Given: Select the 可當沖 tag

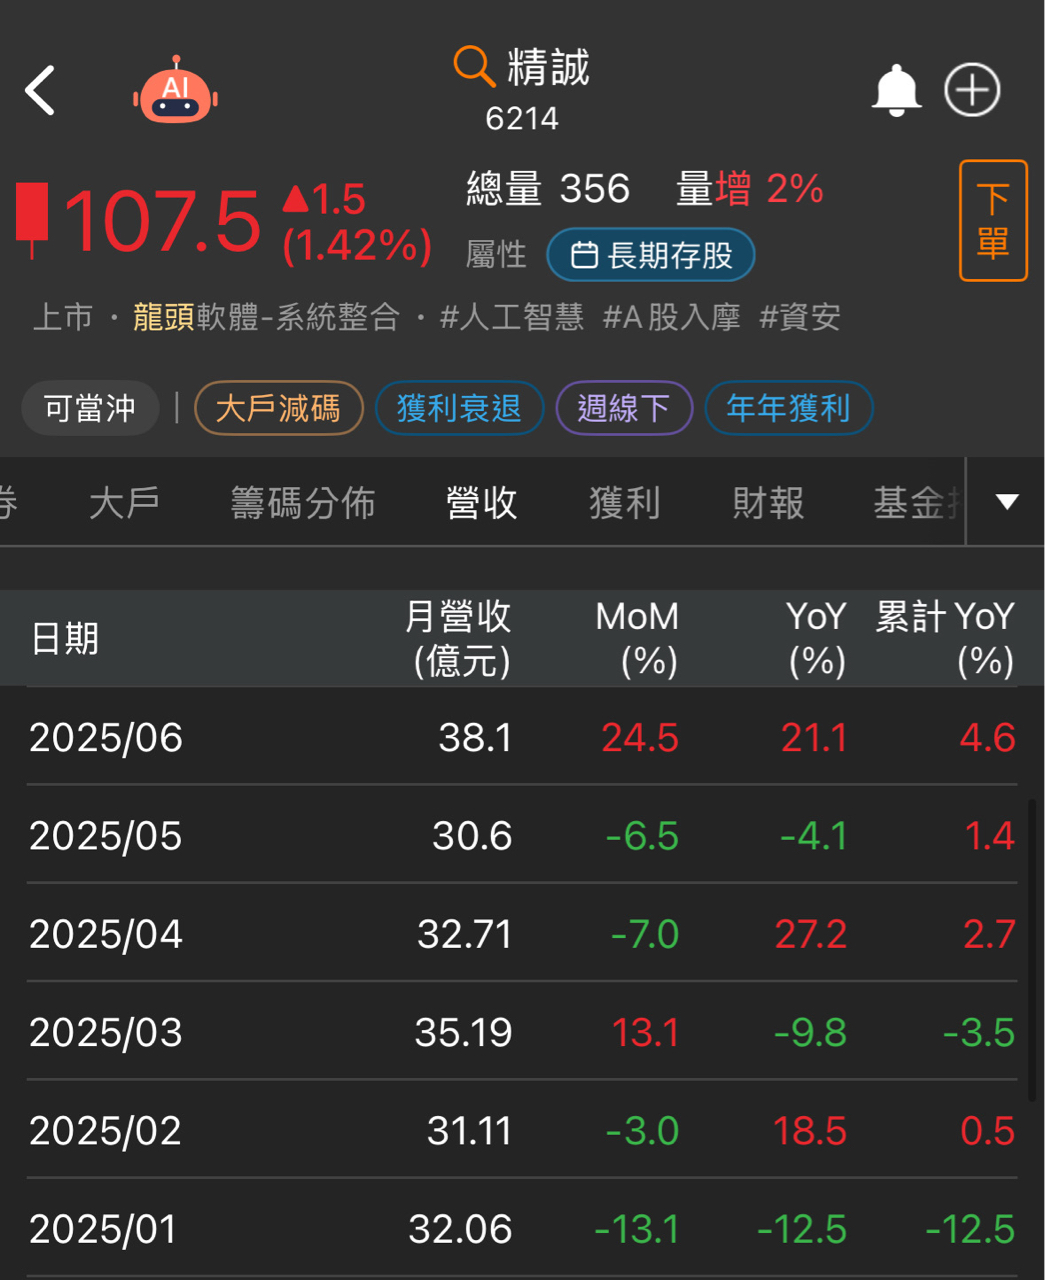Looking at the screenshot, I should (x=90, y=408).
